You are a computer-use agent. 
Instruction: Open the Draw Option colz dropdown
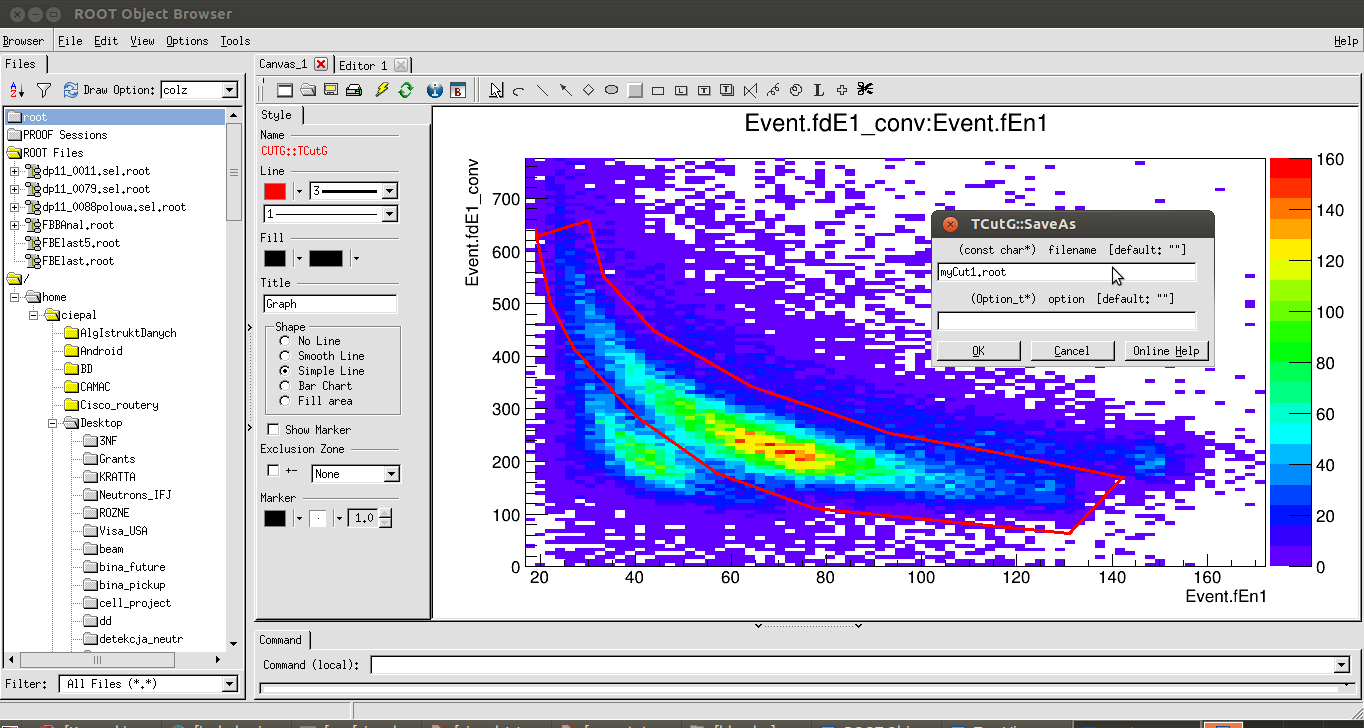(x=229, y=90)
